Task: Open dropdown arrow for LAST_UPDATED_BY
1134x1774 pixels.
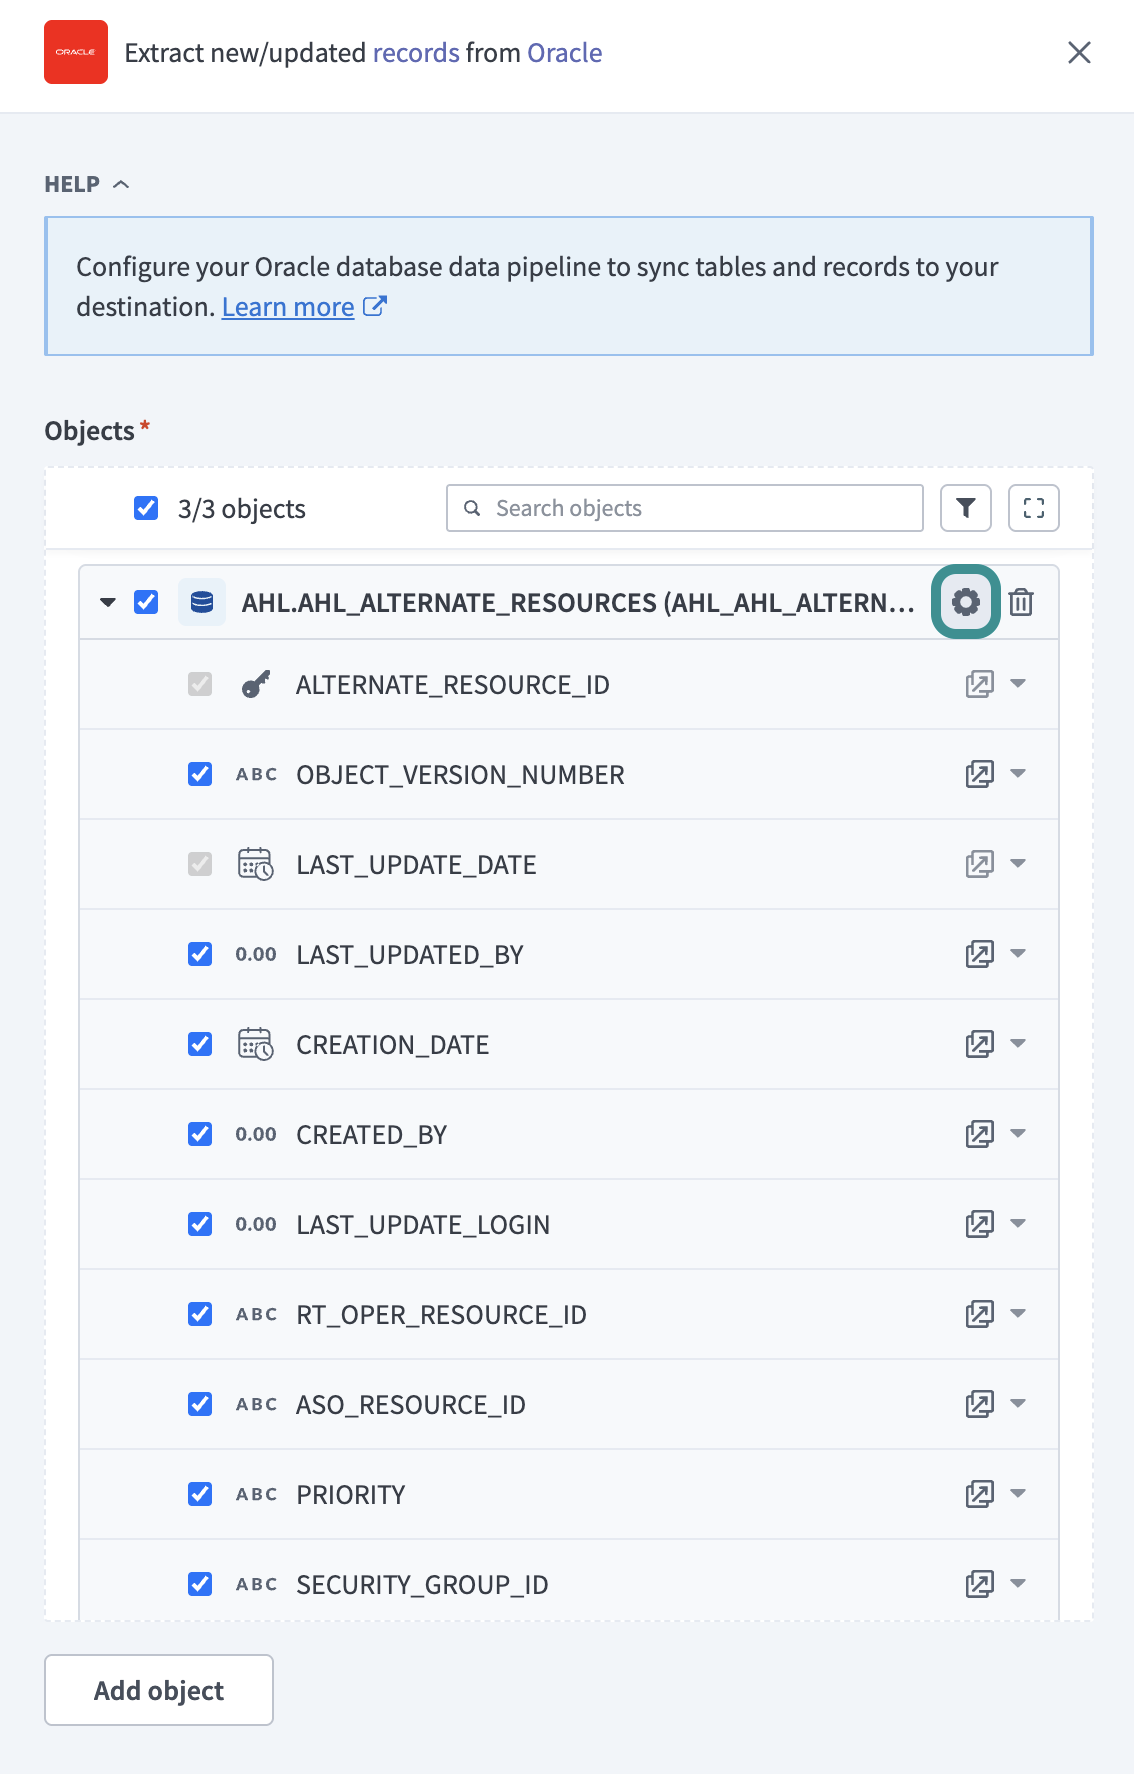Action: click(x=1018, y=954)
